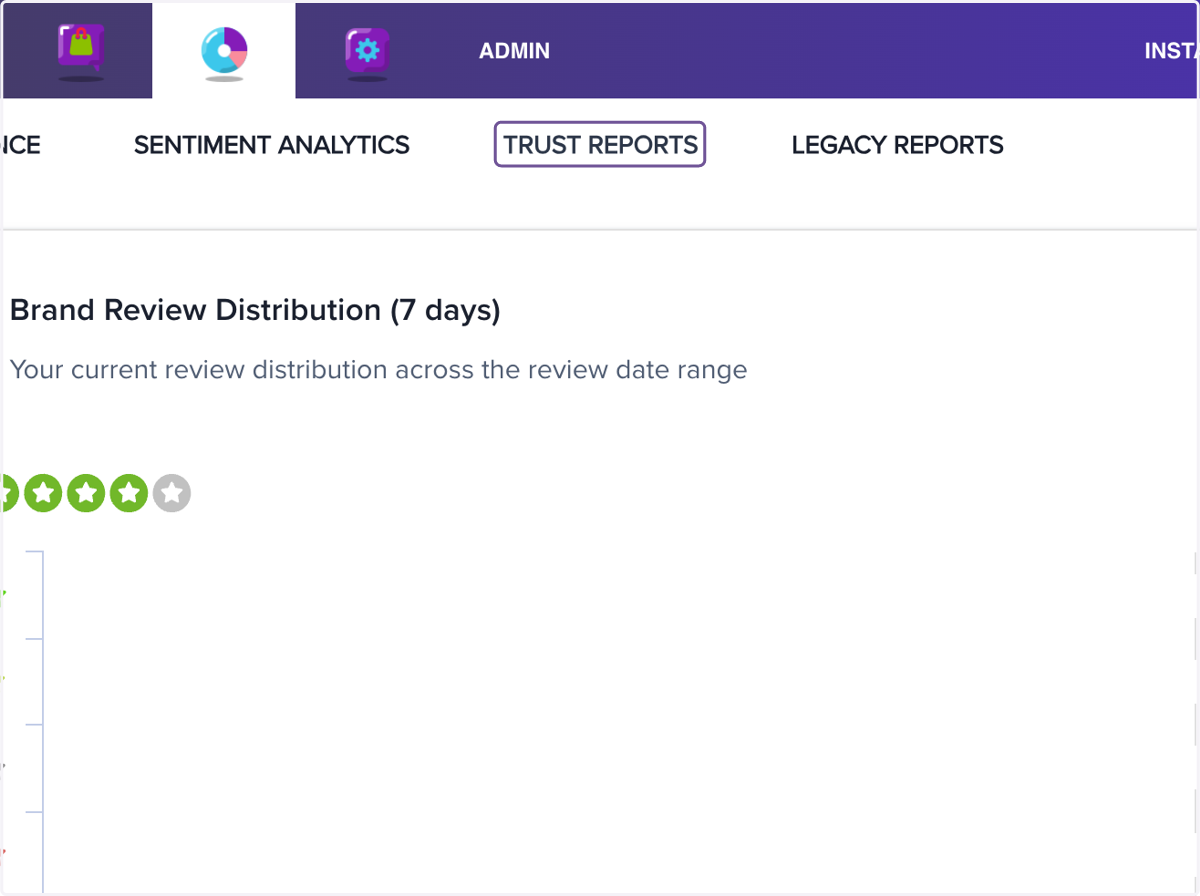Viewport: 1200px width, 896px height.
Task: Click Brand Review Distribution (7 days) heading
Action: tap(255, 310)
